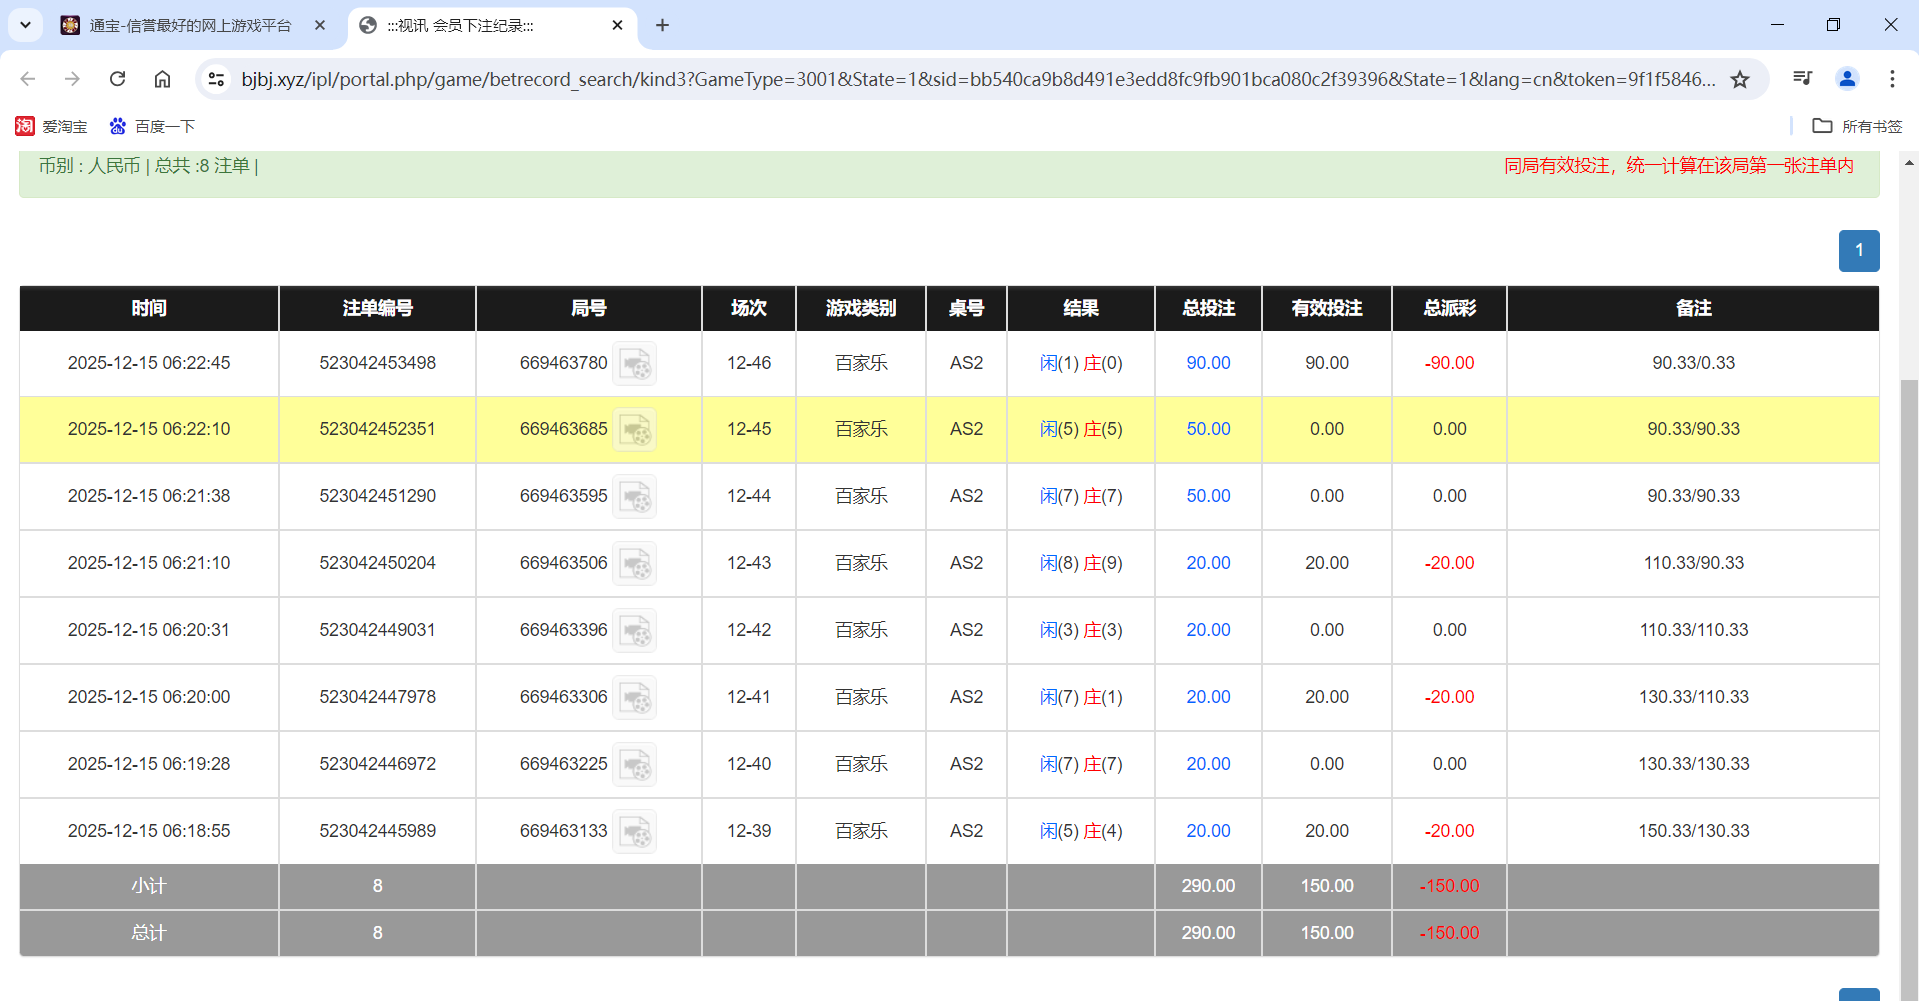Bookmark this page with the star icon
Image resolution: width=1919 pixels, height=1001 pixels.
[1740, 79]
